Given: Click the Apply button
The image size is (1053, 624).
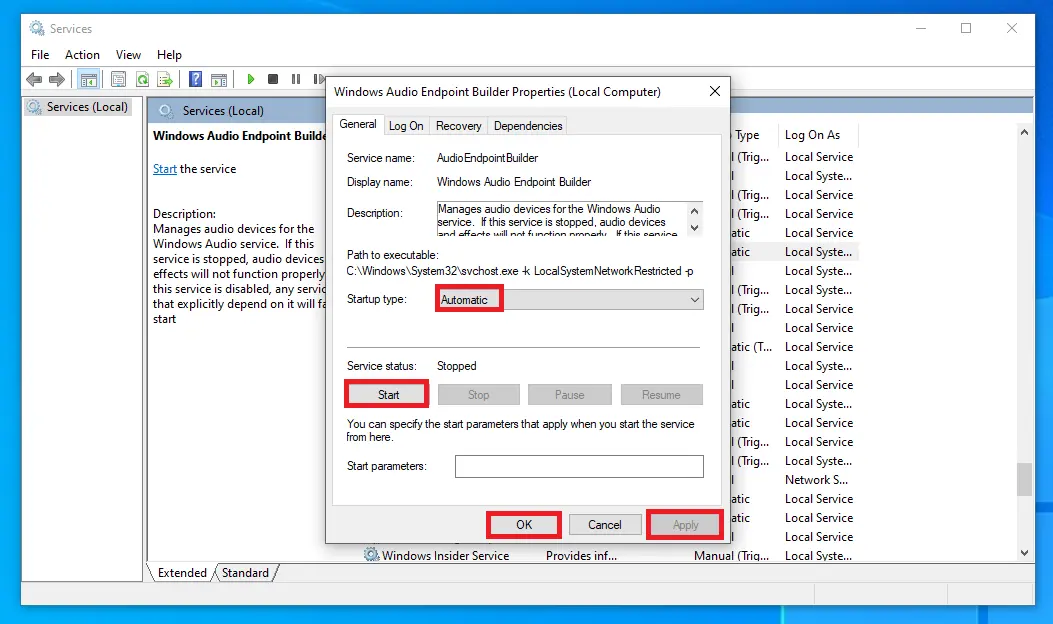Looking at the screenshot, I should point(685,525).
